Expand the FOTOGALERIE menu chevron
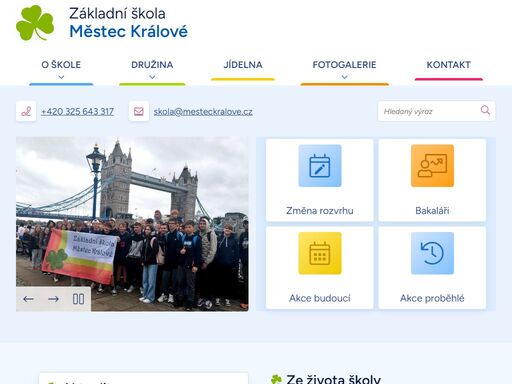 (x=344, y=77)
